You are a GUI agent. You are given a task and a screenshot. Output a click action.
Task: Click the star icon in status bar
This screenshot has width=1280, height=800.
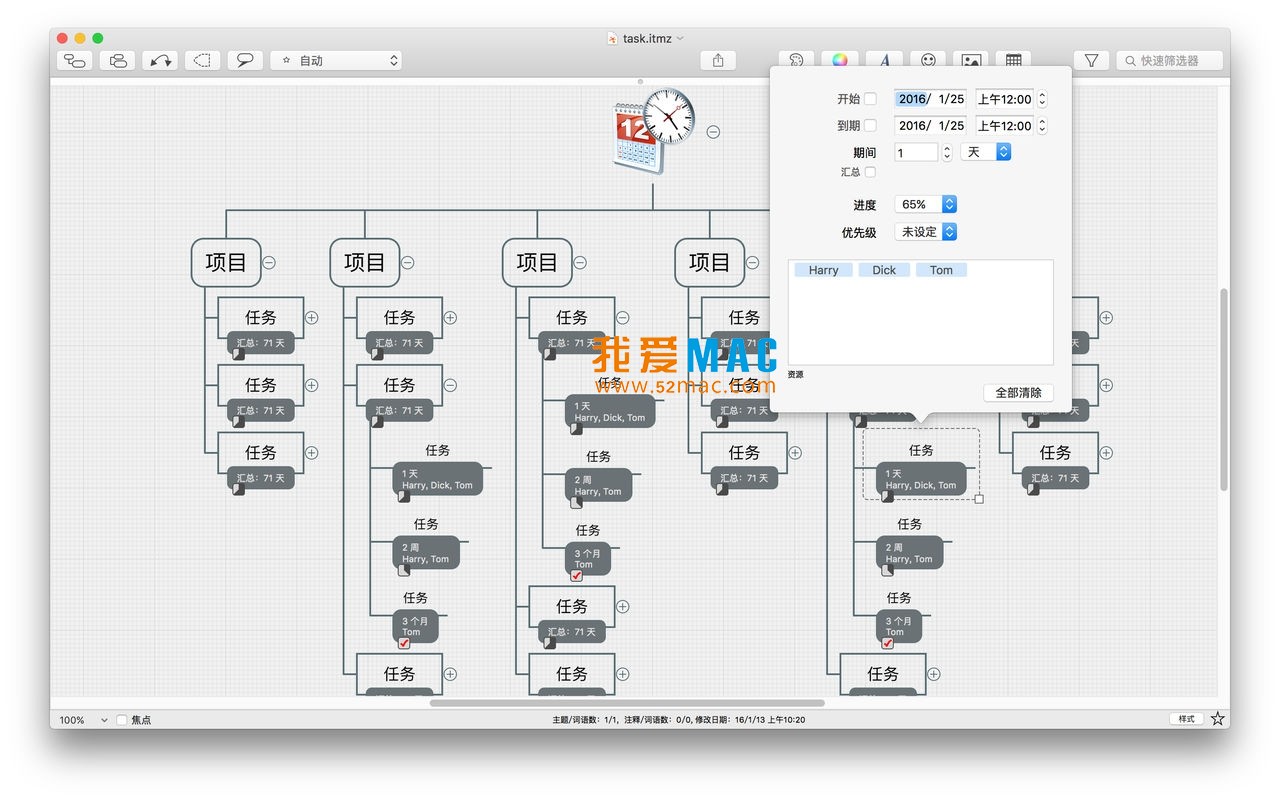point(1217,719)
